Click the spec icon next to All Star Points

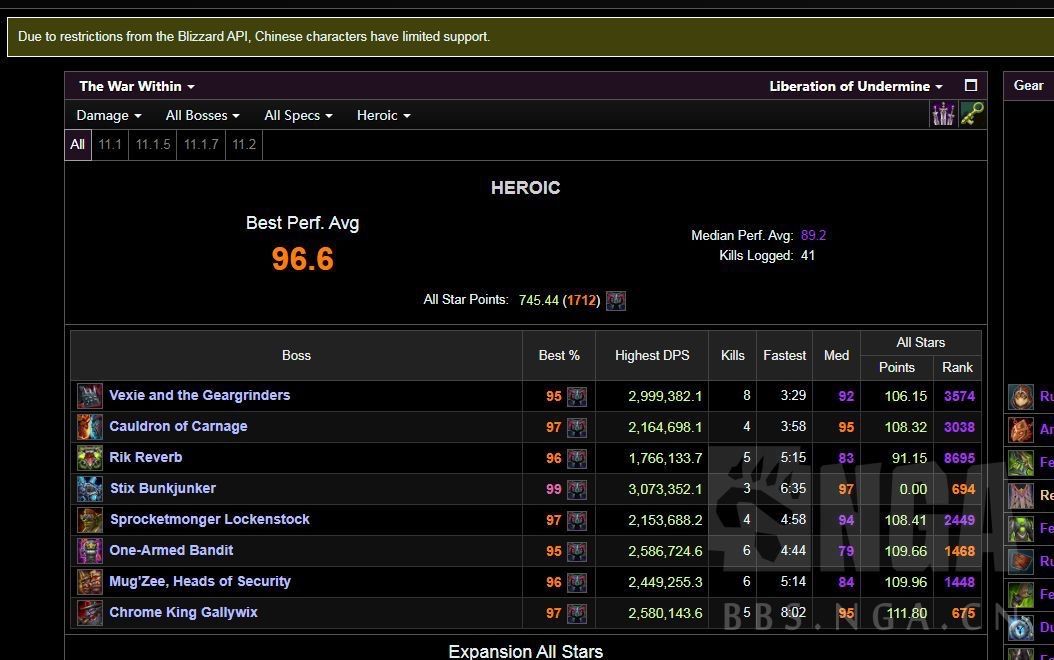click(x=616, y=300)
